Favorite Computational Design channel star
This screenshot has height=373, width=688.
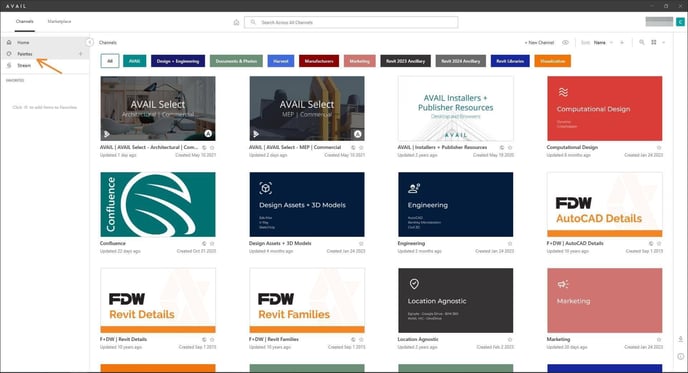tap(659, 147)
